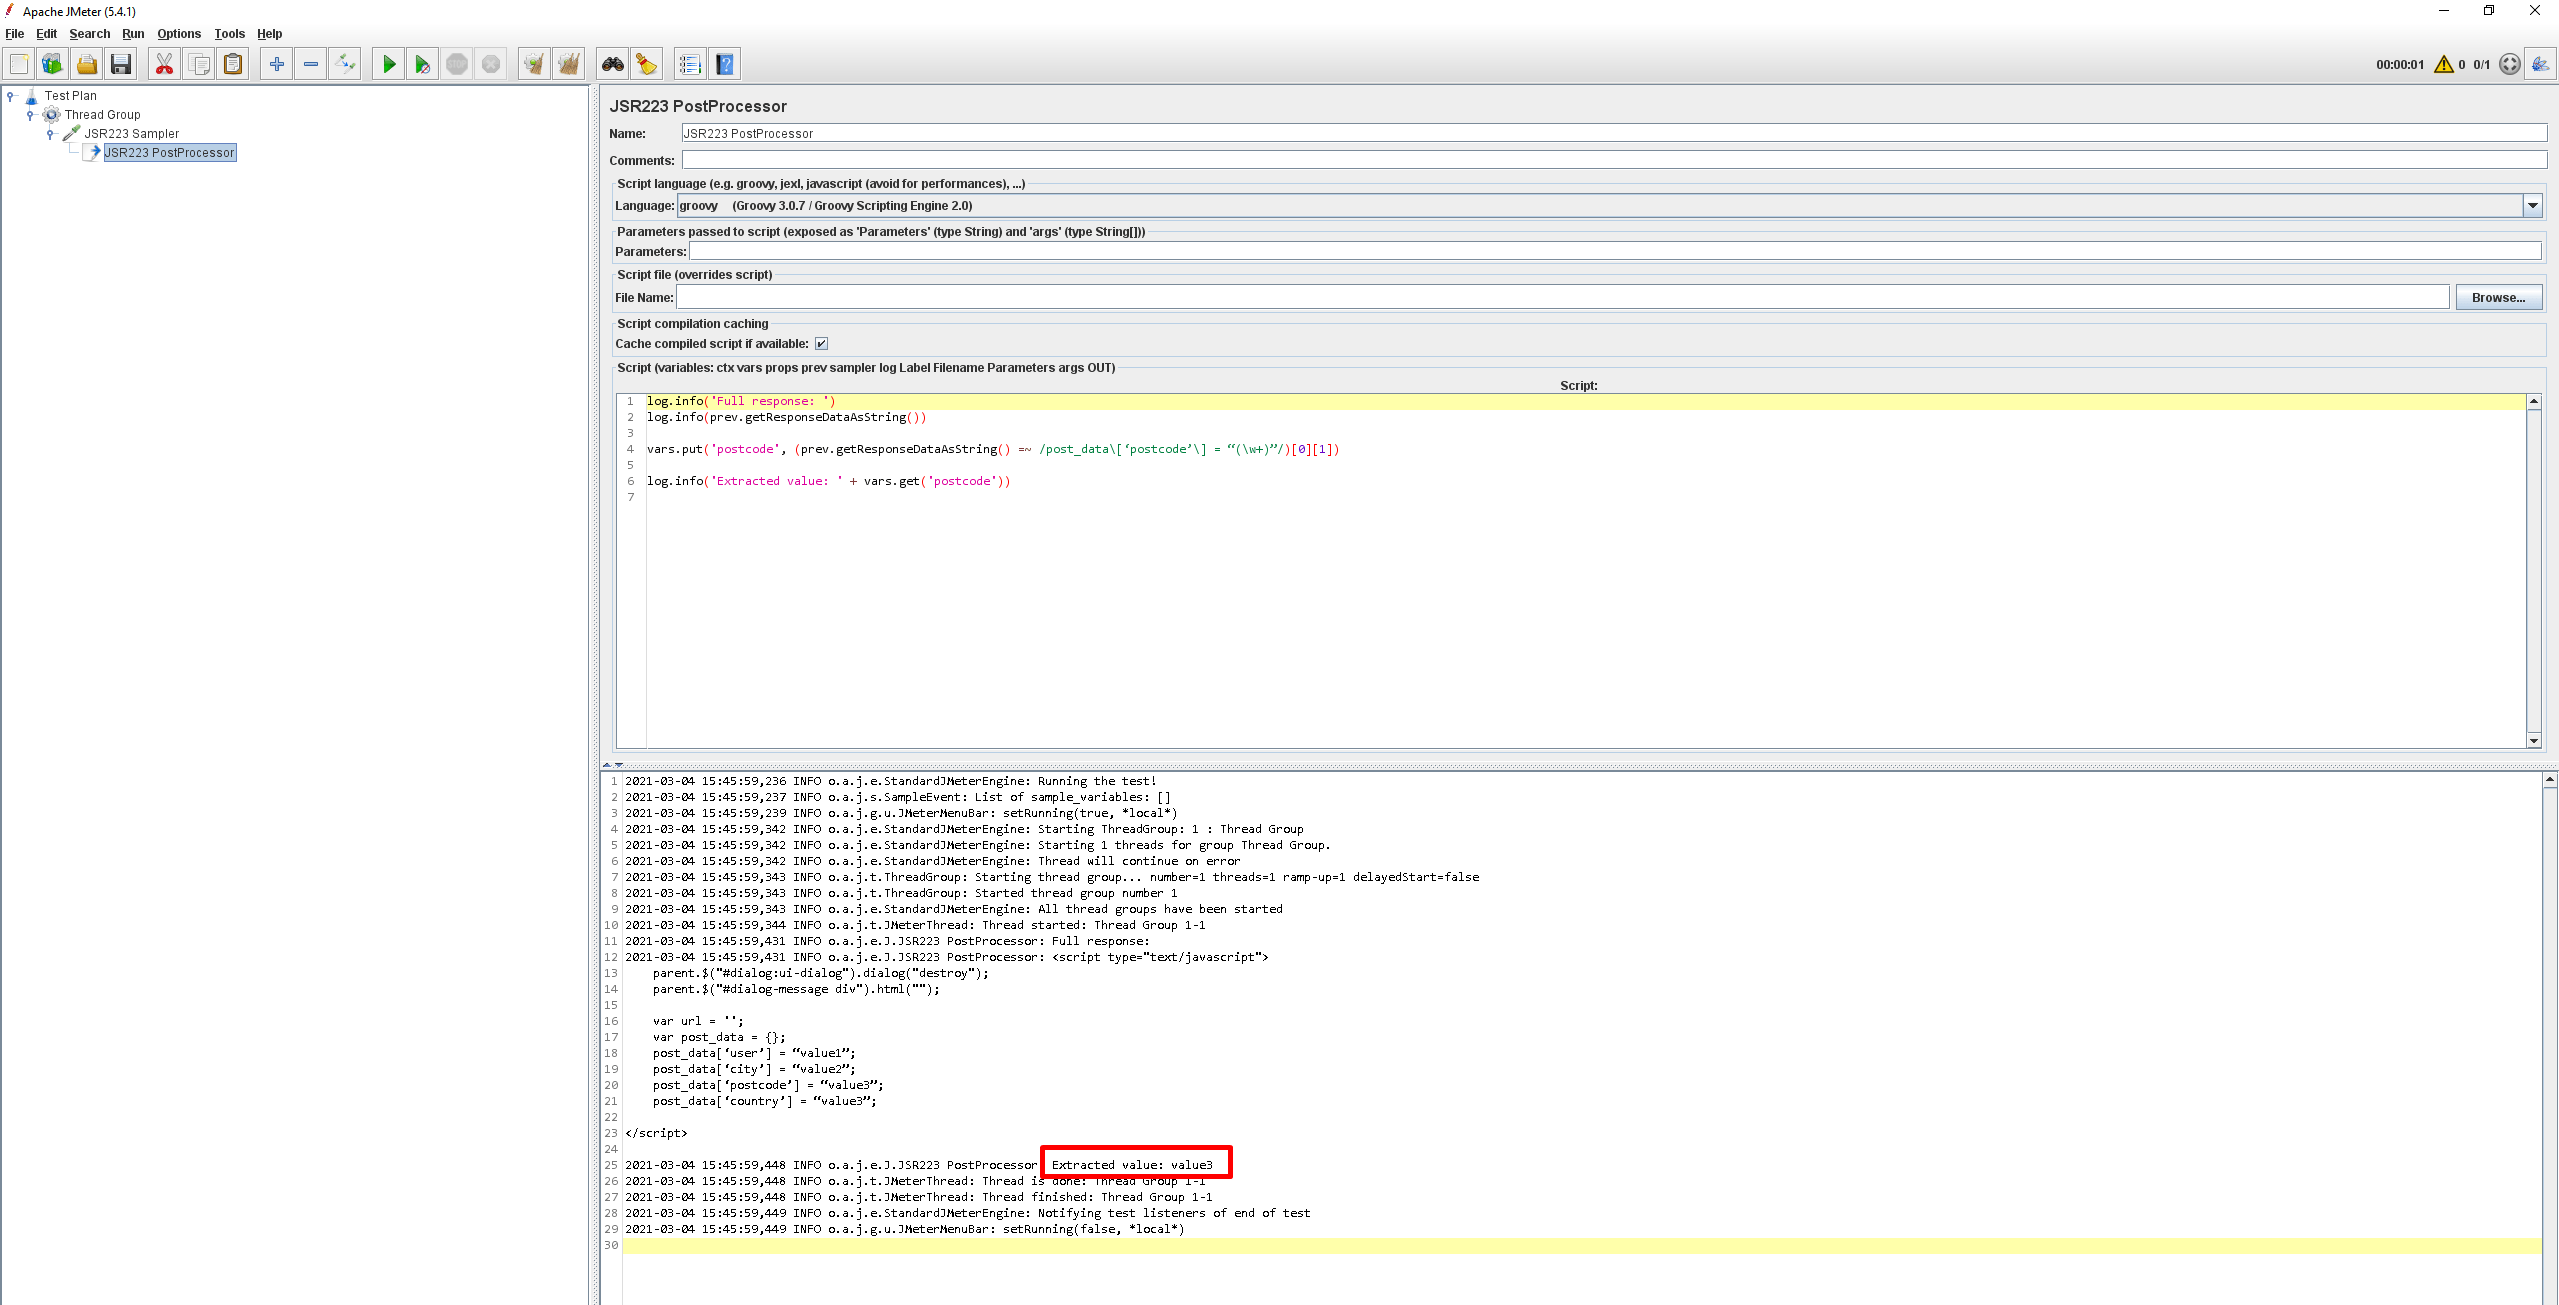Open the Options menu

click(x=178, y=33)
